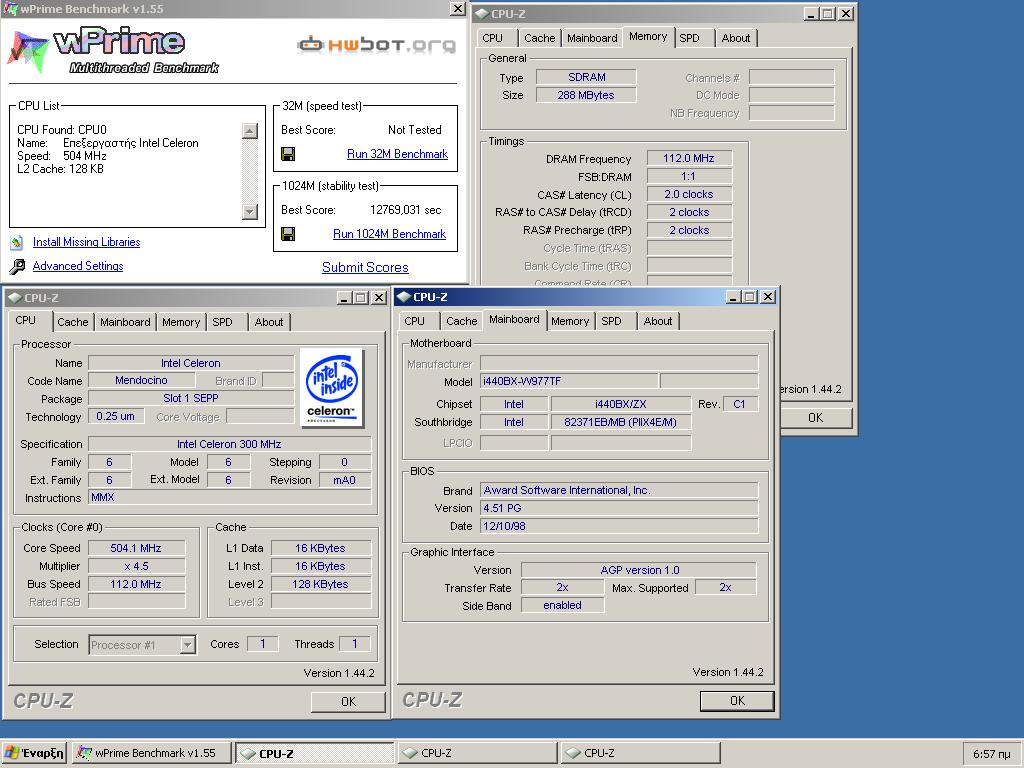Click the Package value Slot 1 SEPP

pos(191,398)
